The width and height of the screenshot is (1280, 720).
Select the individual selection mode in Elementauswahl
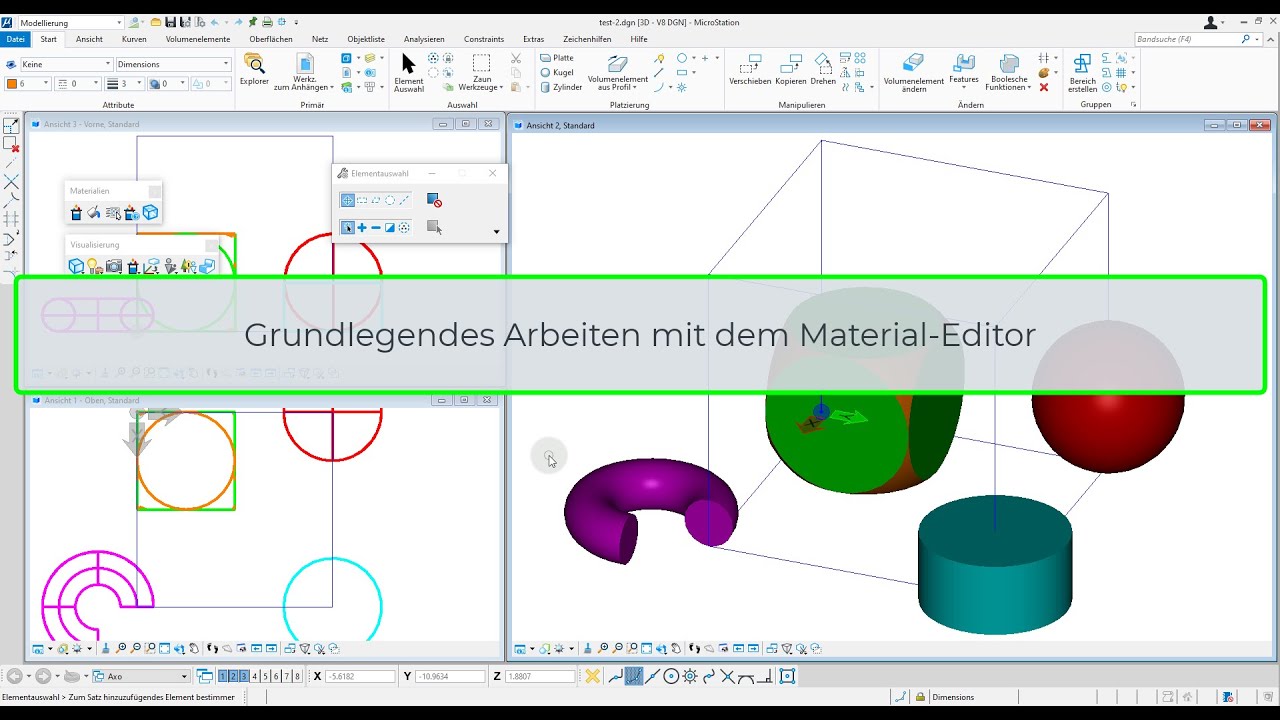tap(347, 200)
